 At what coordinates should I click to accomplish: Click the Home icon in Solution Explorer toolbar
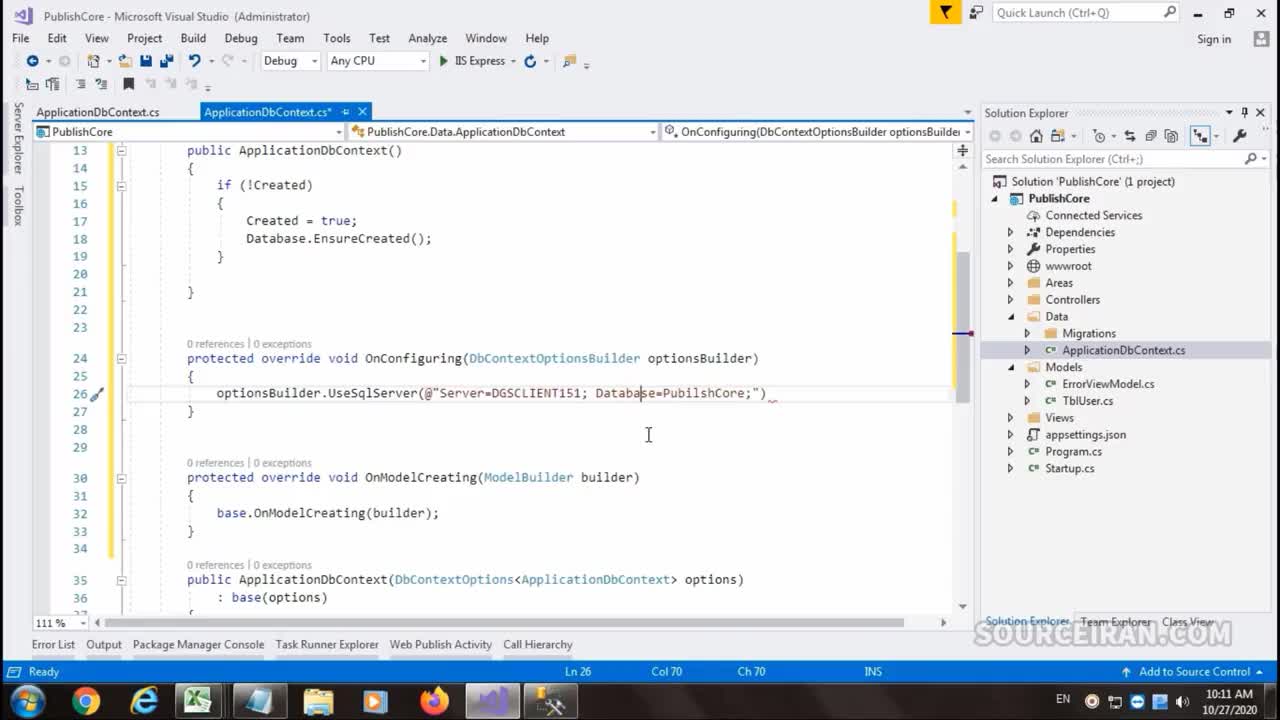1037,136
